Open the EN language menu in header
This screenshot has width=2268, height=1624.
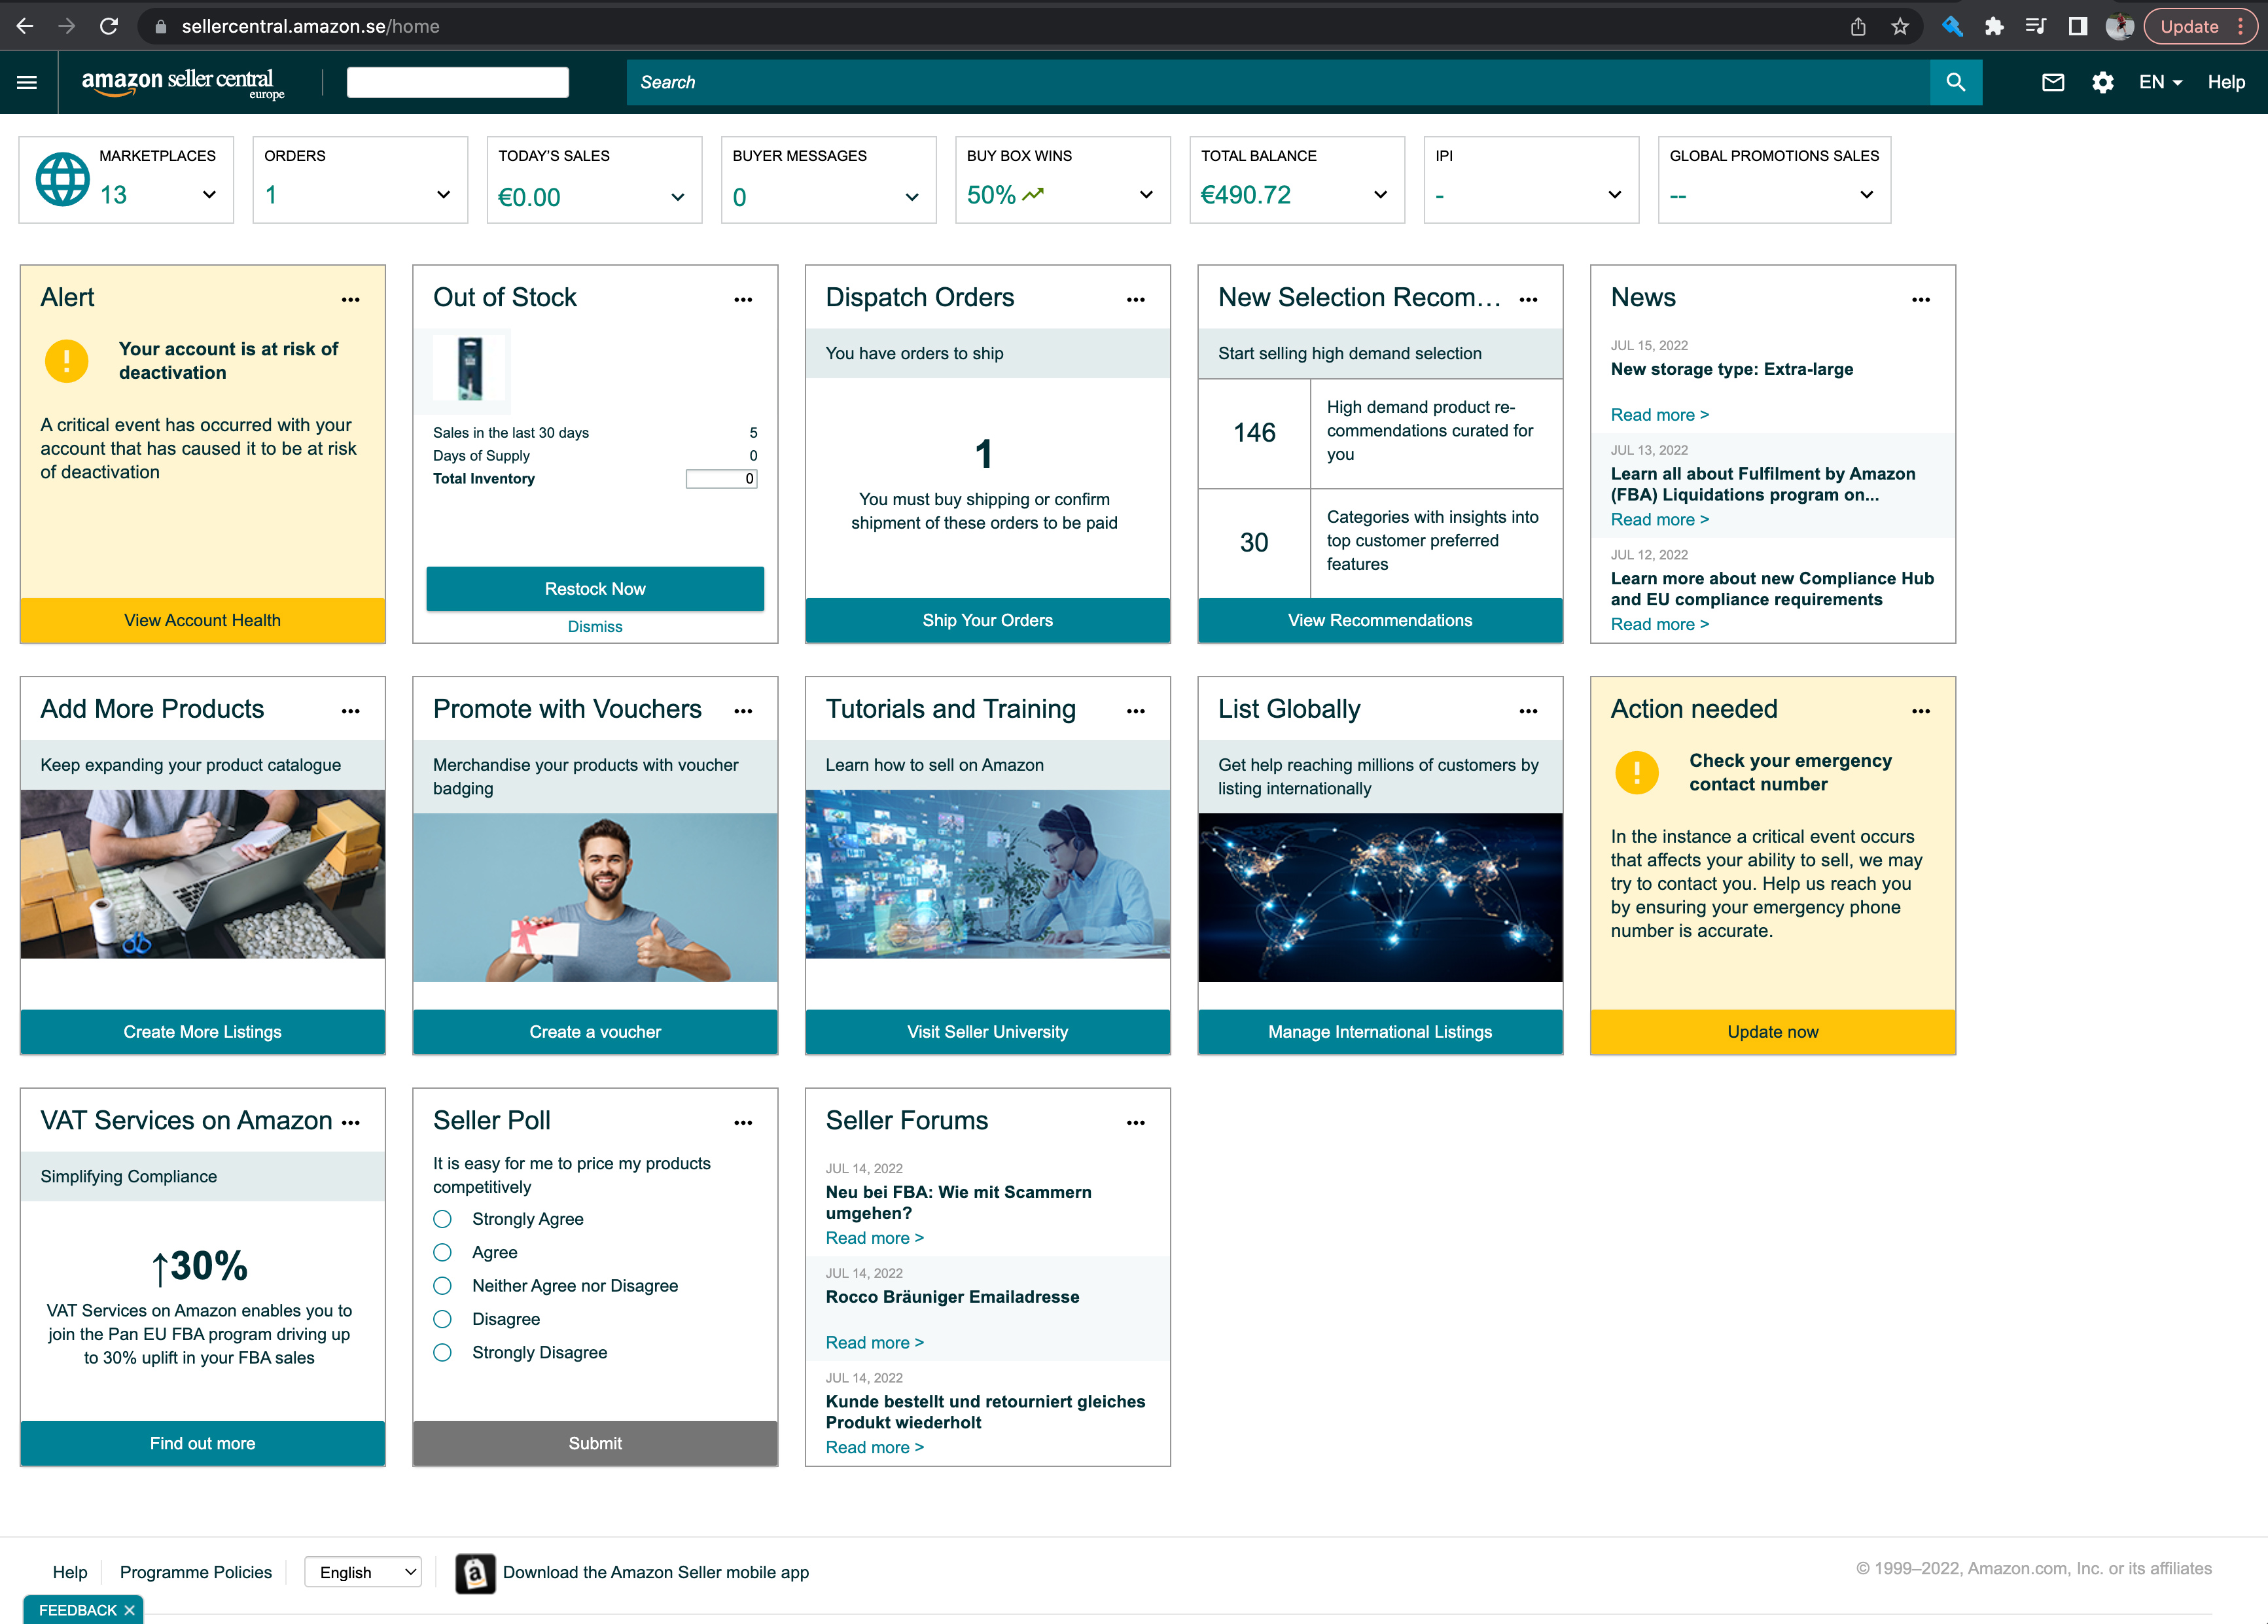(x=2160, y=82)
